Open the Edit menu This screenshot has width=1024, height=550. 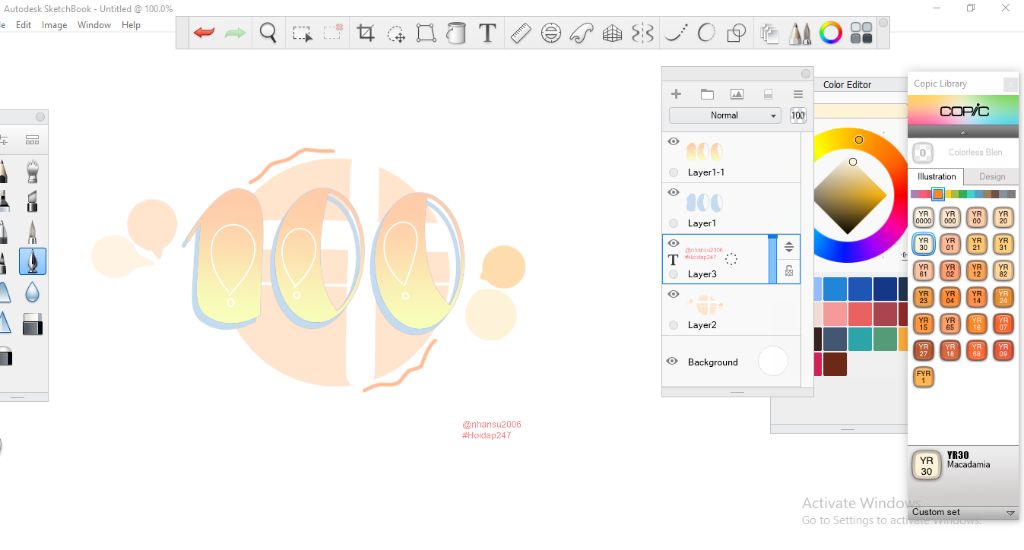(x=24, y=25)
